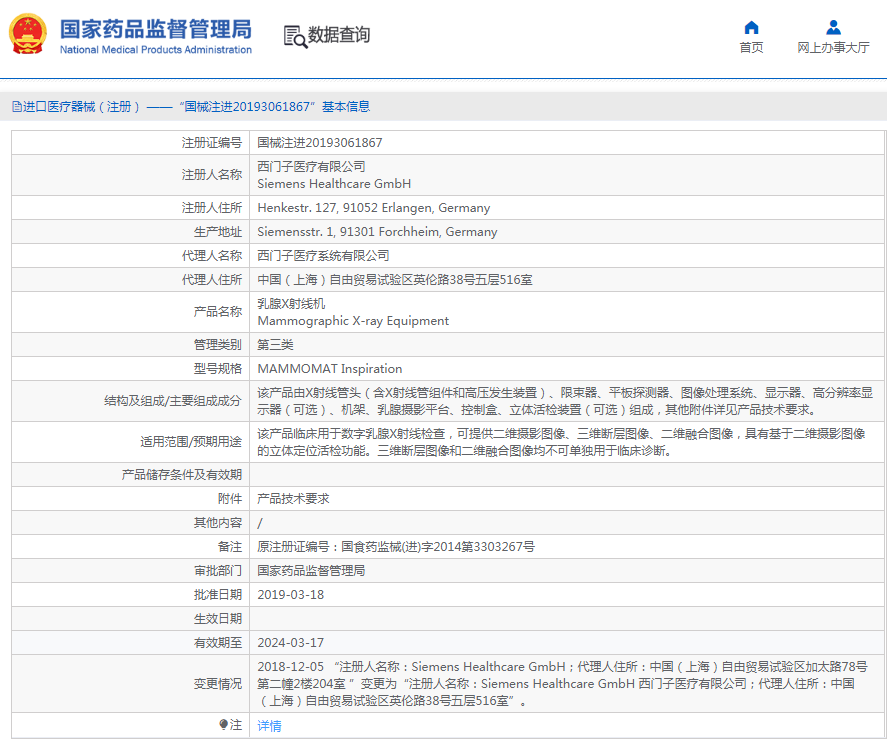Click the 管理类别 label
Screen dimensions: 887x741
[217, 344]
